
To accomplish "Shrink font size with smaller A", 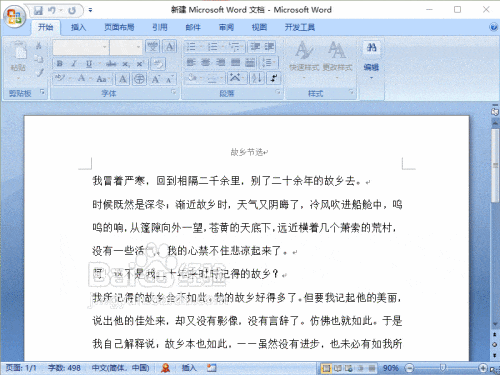I will pyautogui.click(x=169, y=79).
